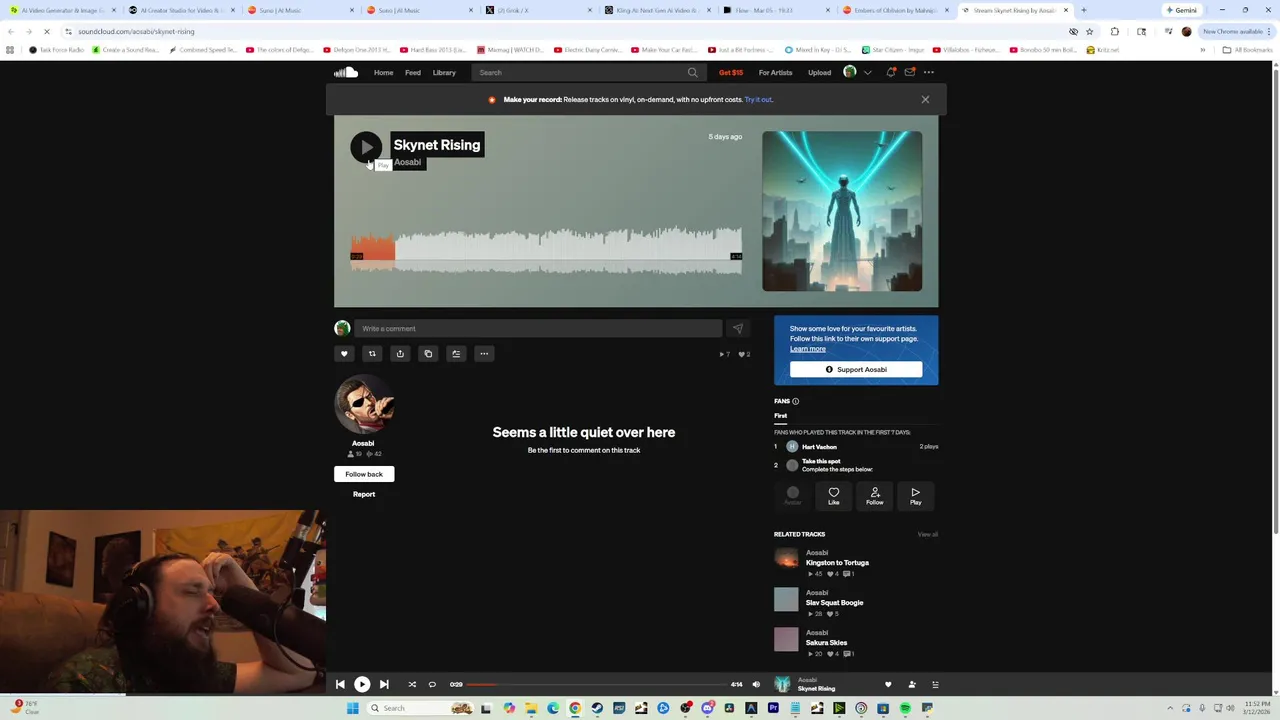
Task: Repost the Skynet Rising track
Action: tap(372, 353)
